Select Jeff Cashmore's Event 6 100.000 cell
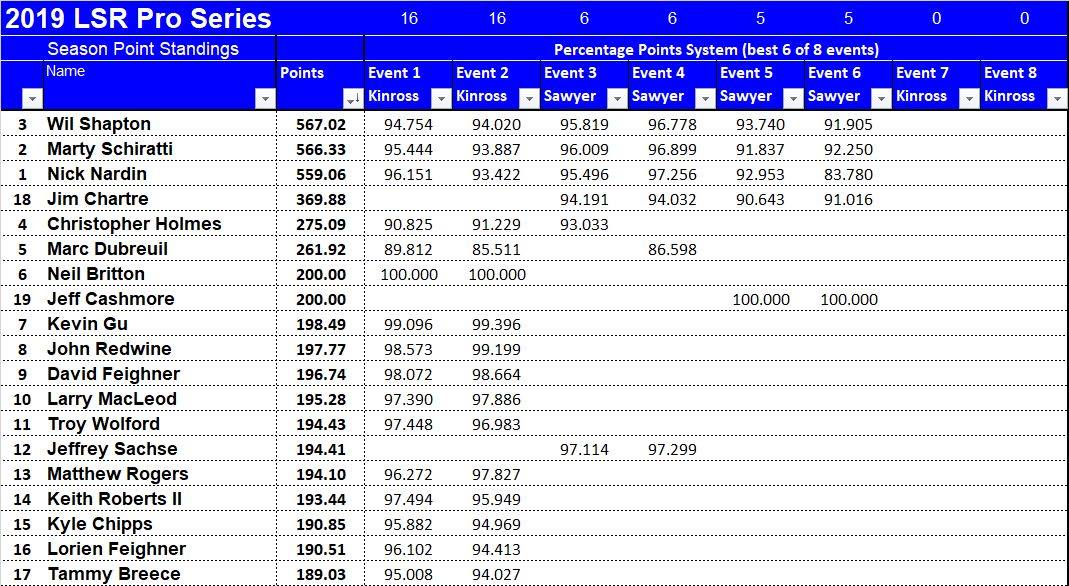1069x586 pixels. point(848,299)
